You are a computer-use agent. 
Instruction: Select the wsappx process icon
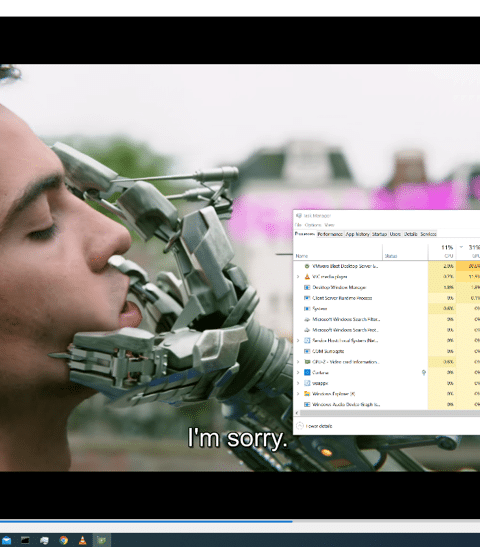(307, 383)
